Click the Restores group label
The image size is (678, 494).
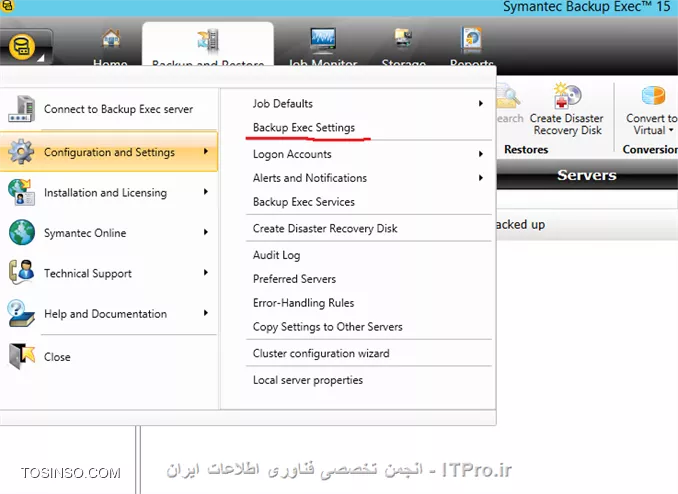tap(526, 149)
